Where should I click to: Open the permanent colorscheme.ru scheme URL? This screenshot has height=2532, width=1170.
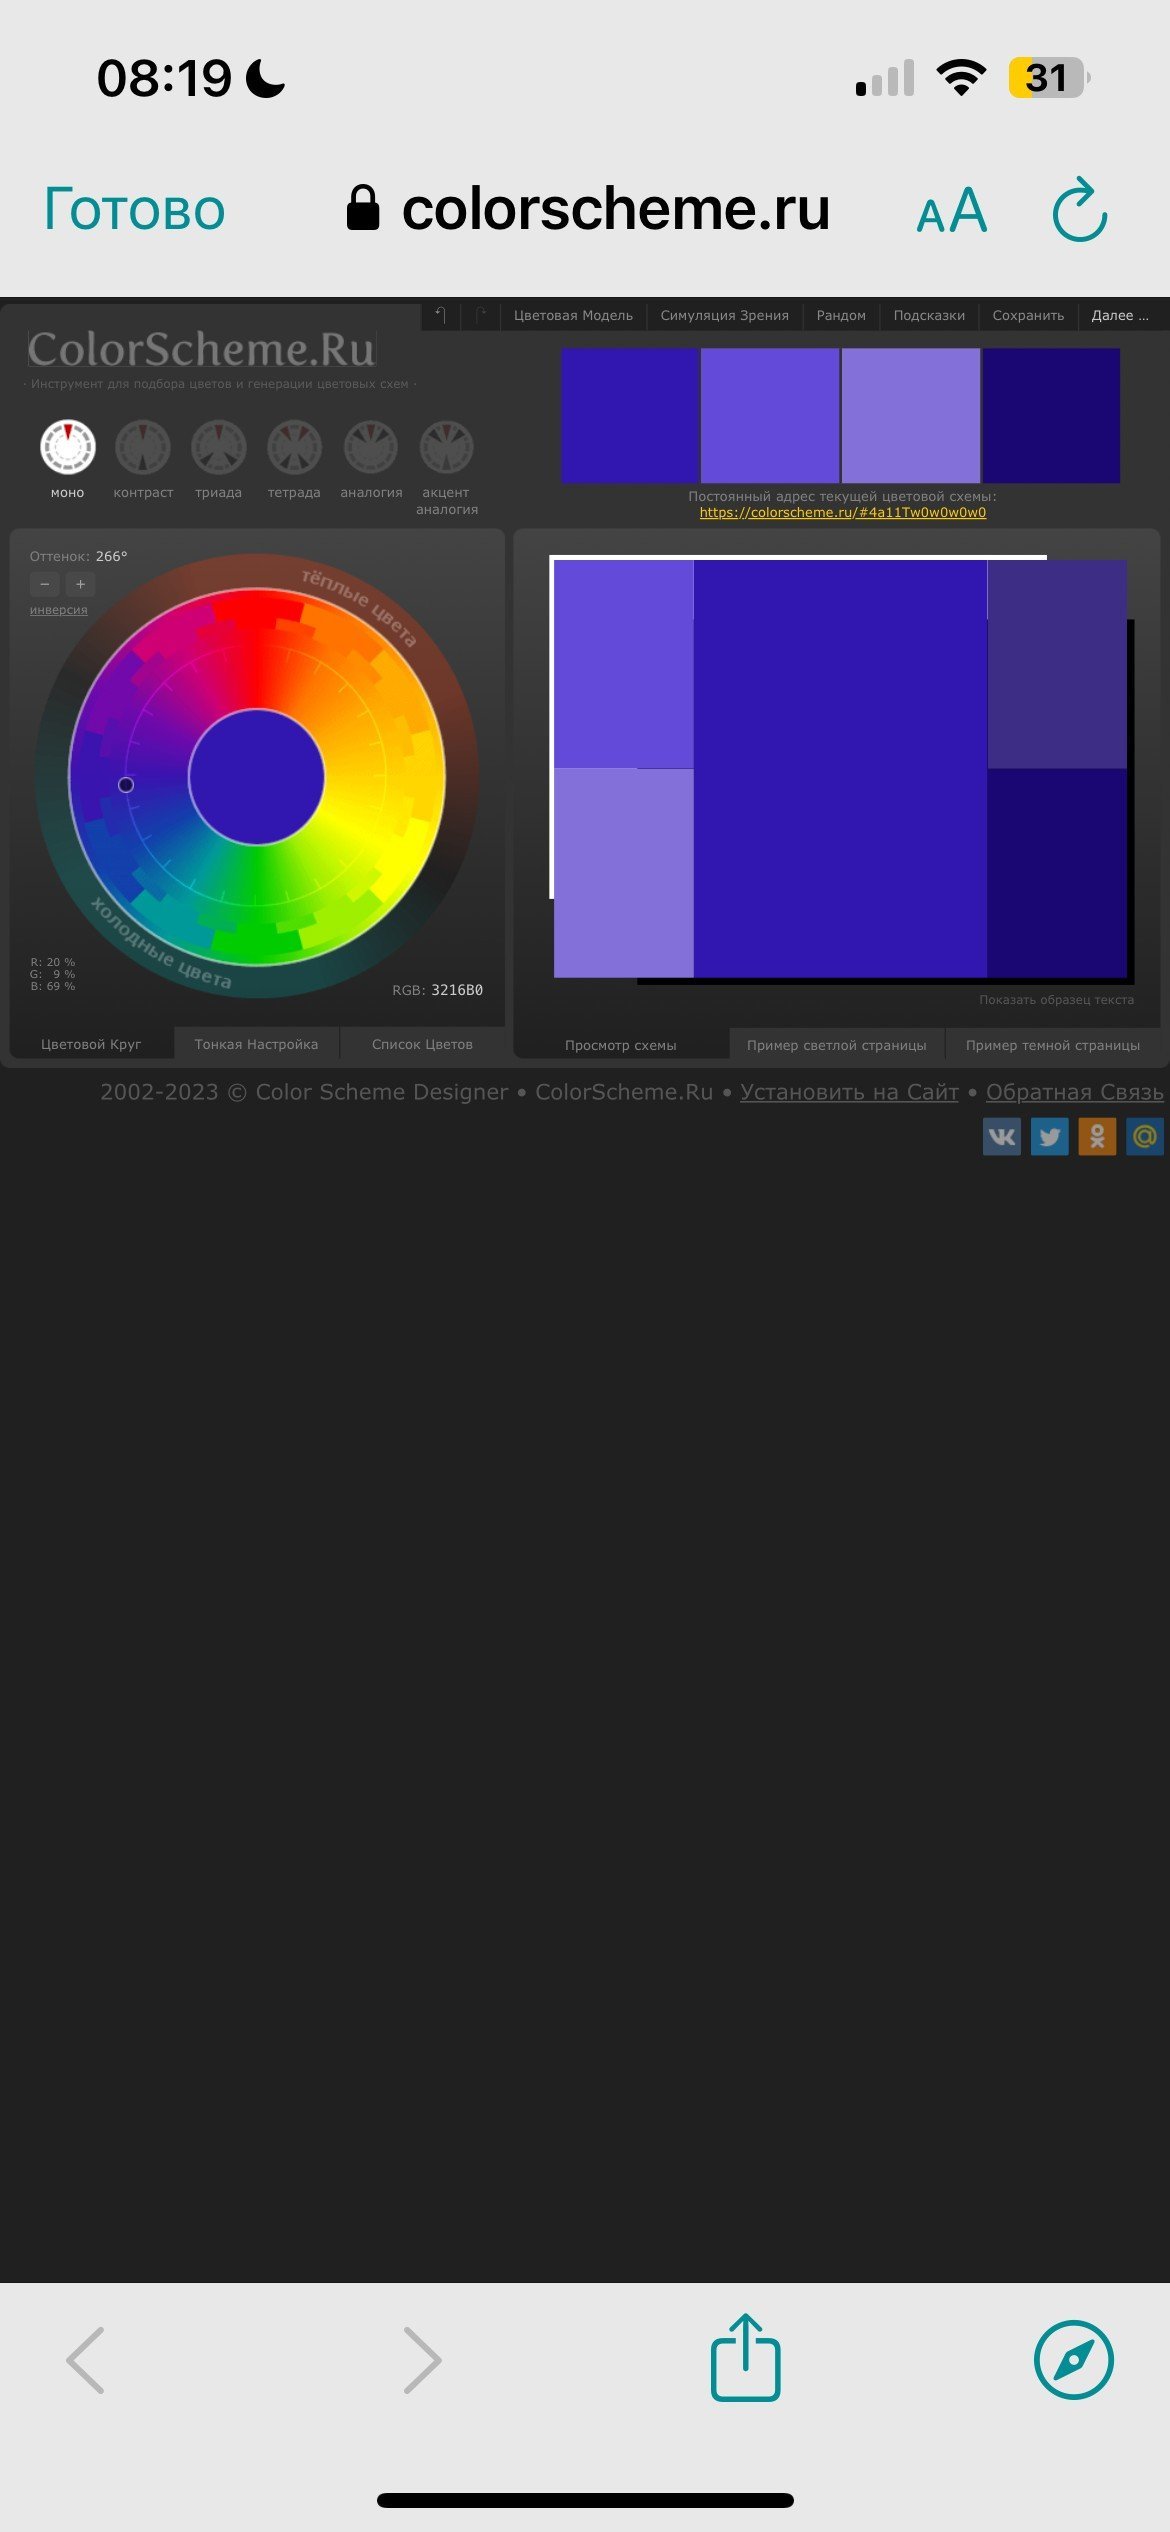(842, 512)
